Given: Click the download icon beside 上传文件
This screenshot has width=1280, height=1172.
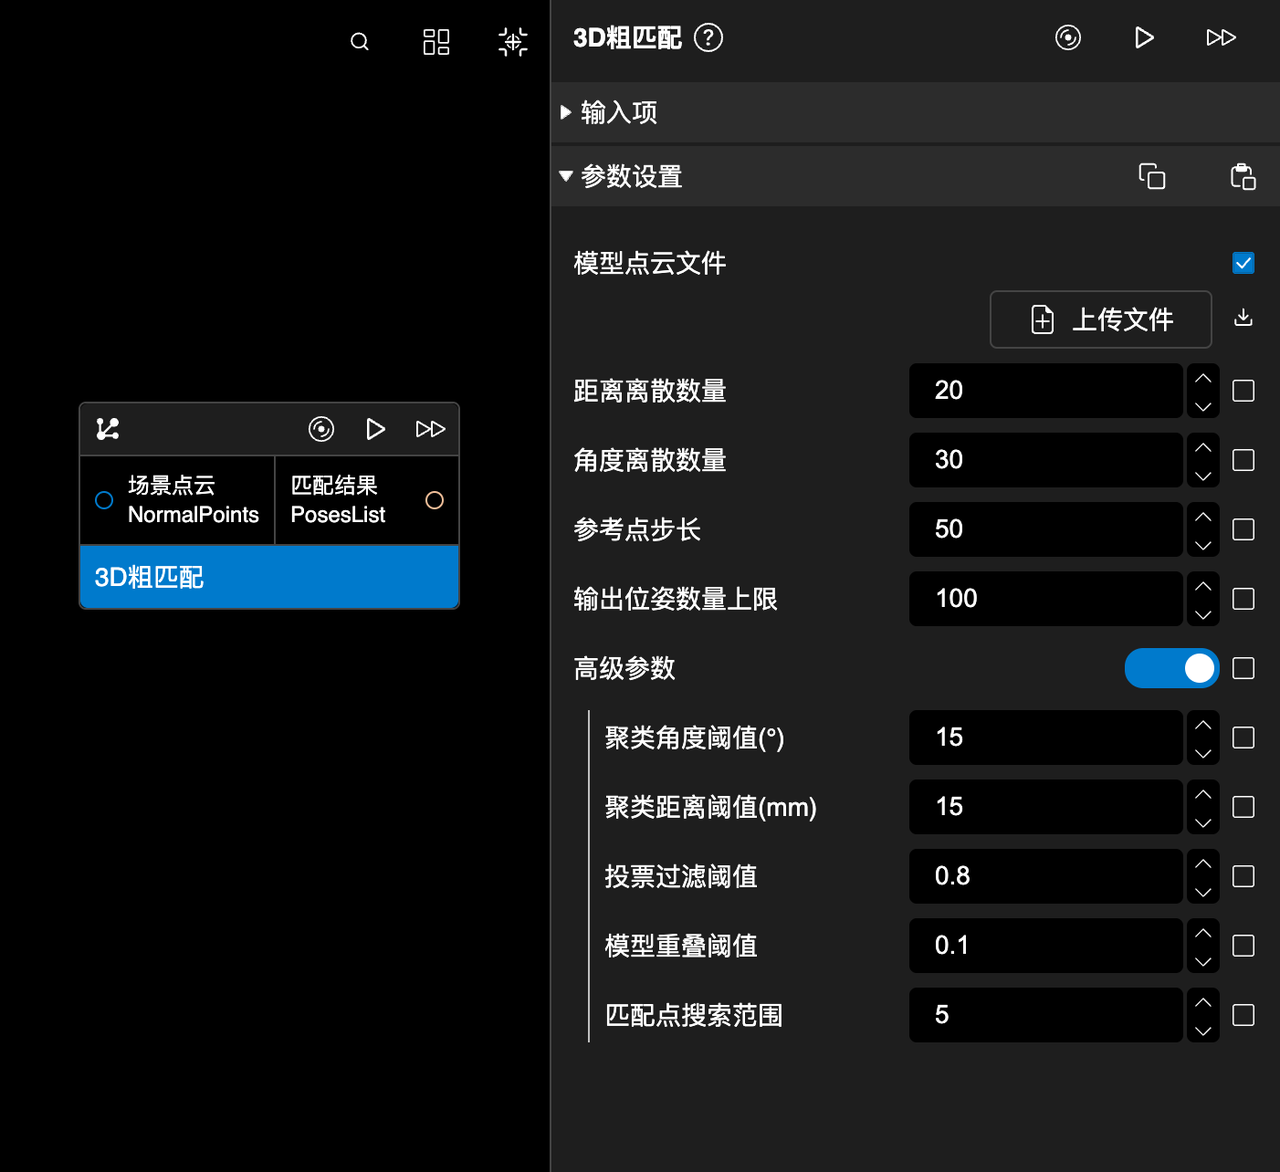Looking at the screenshot, I should click(1243, 318).
